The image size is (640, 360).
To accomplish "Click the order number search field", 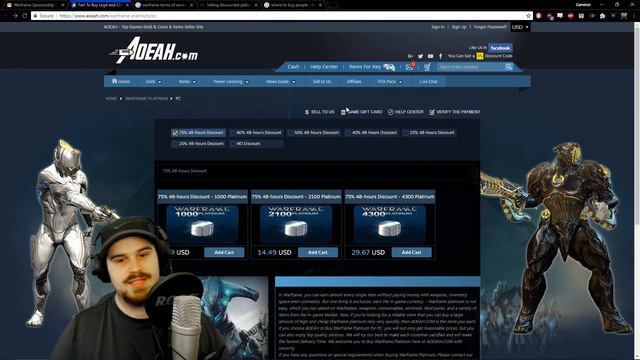I will click(x=471, y=67).
